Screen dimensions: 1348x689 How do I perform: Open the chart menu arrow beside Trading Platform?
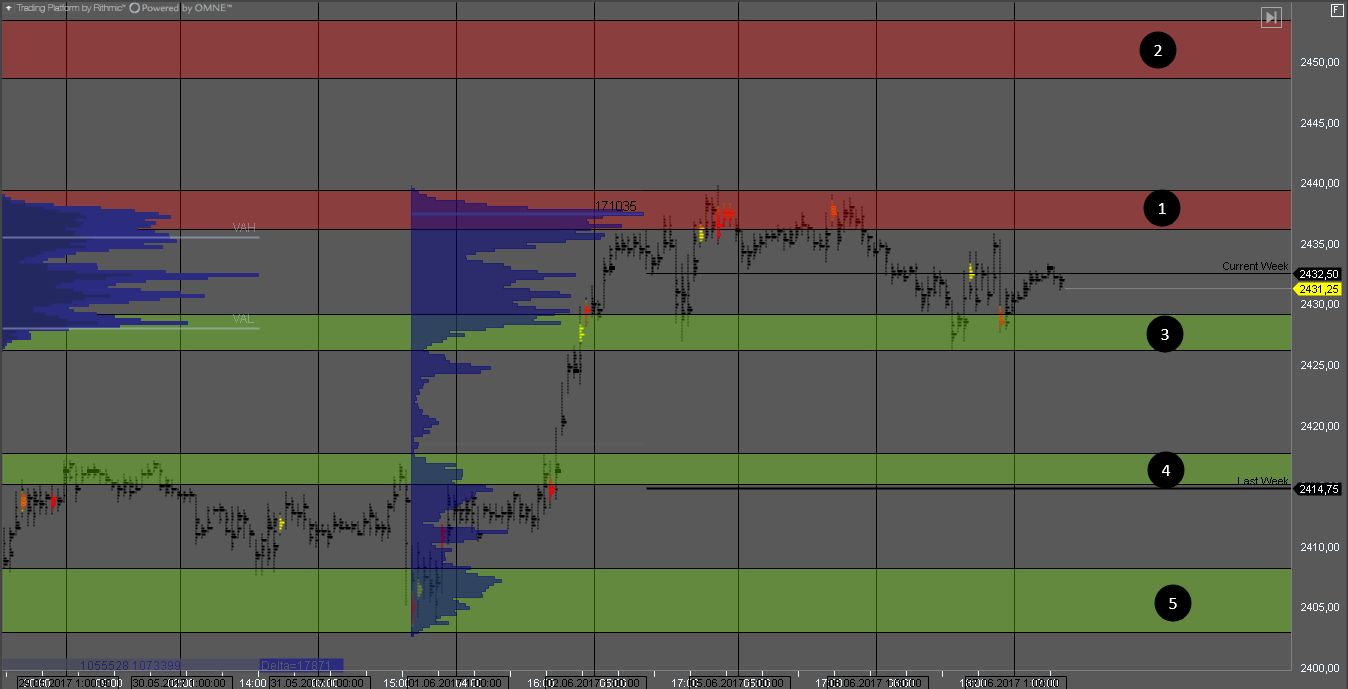pos(9,8)
